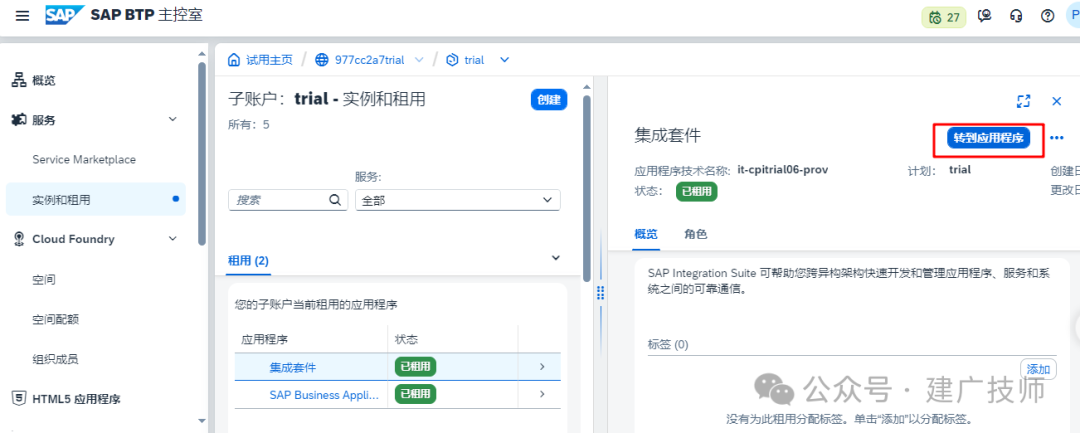Screen dimensions: 1080x433
Task: Collapse the Cloud Foundry sidebar section
Action: 173,239
